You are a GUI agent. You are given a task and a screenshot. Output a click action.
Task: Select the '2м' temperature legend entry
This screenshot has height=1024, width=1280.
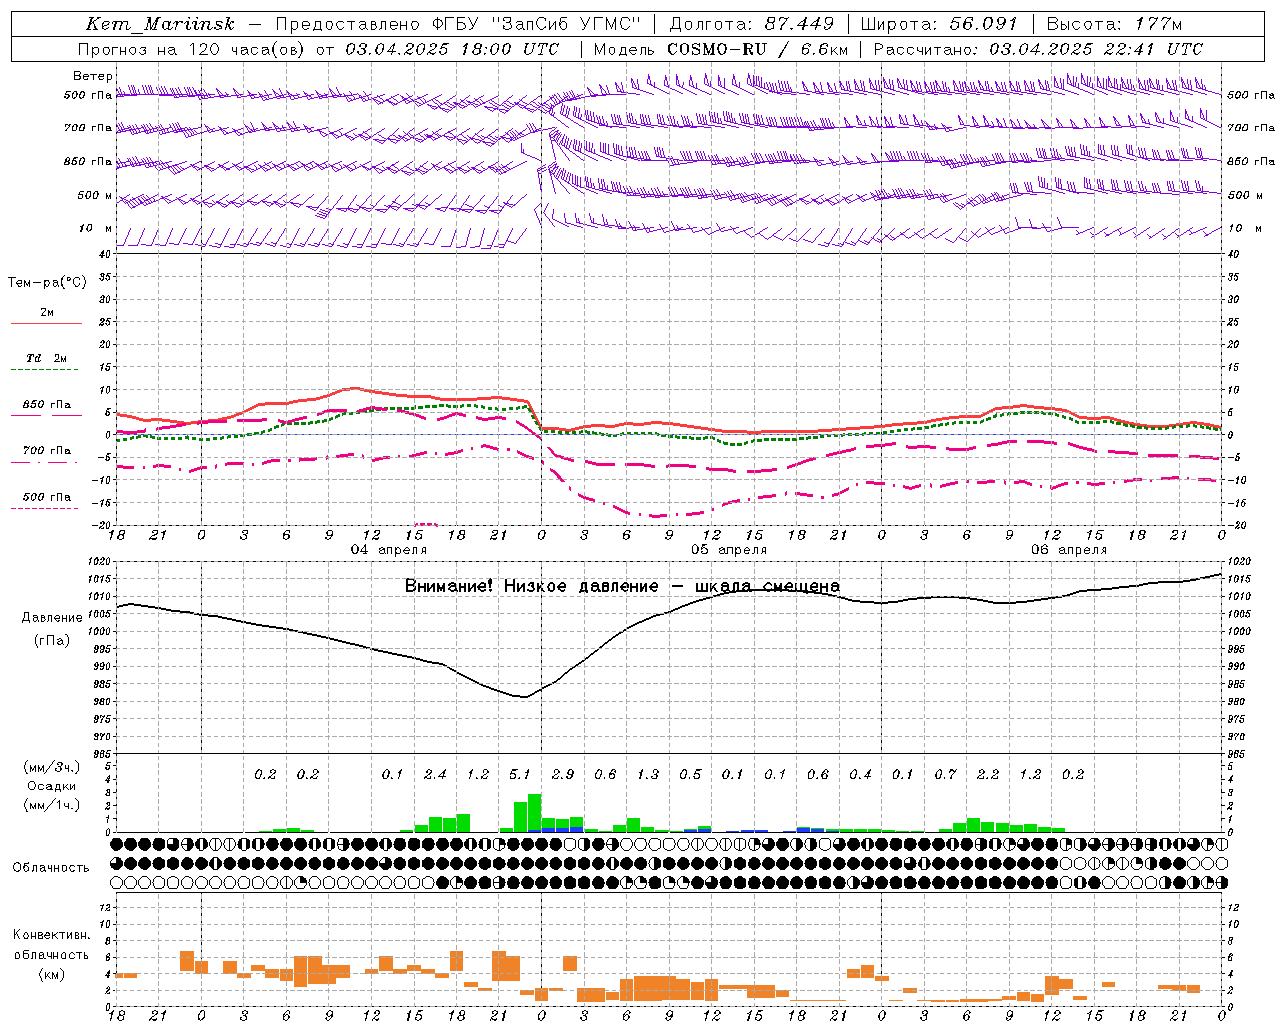47,313
